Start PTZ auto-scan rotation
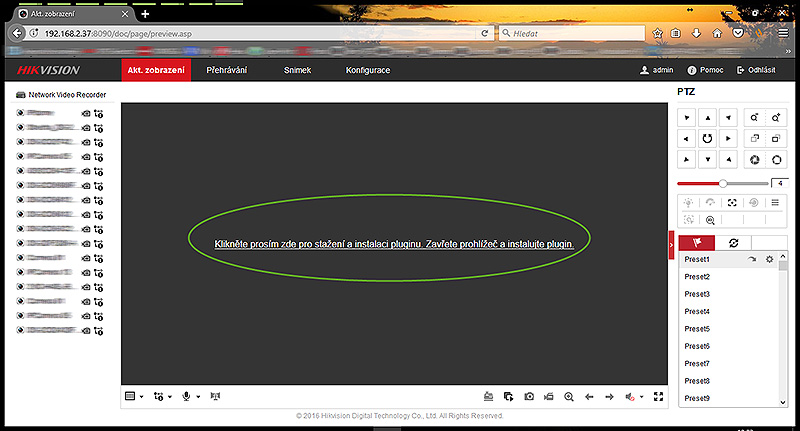The height and width of the screenshot is (431, 800). pos(707,139)
